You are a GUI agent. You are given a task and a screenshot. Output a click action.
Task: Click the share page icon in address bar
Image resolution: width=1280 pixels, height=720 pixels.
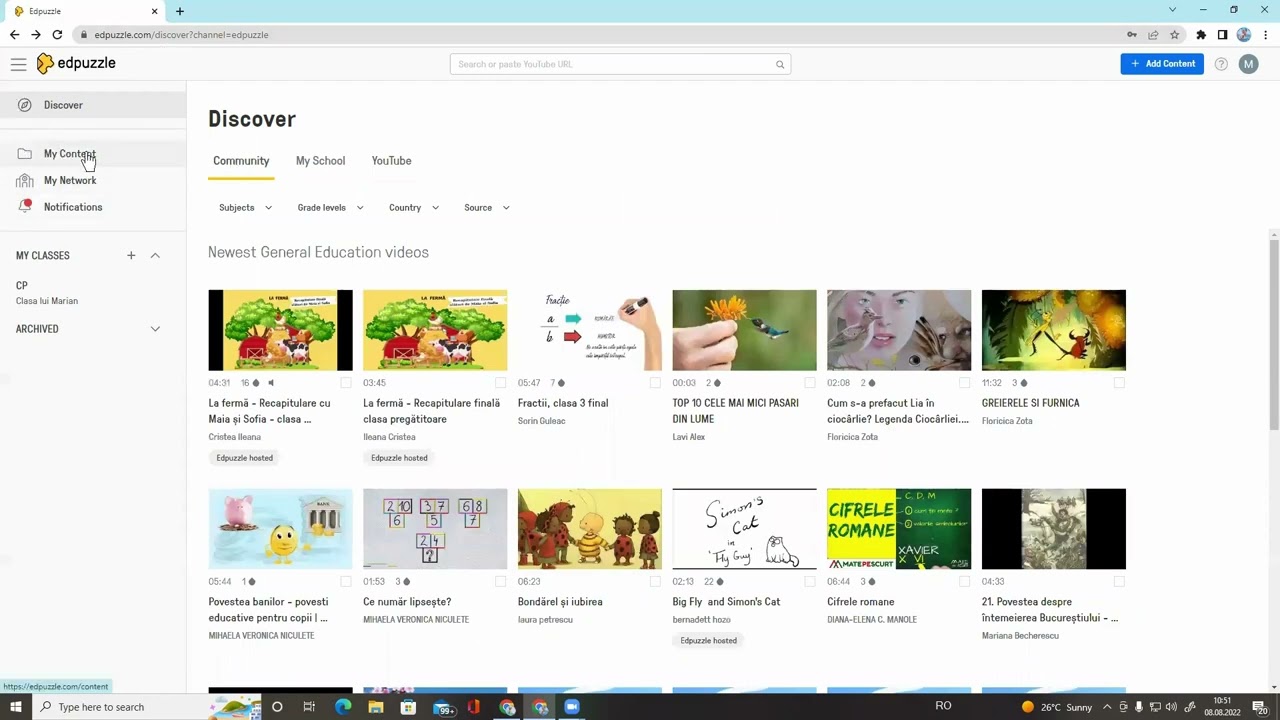tap(1153, 35)
